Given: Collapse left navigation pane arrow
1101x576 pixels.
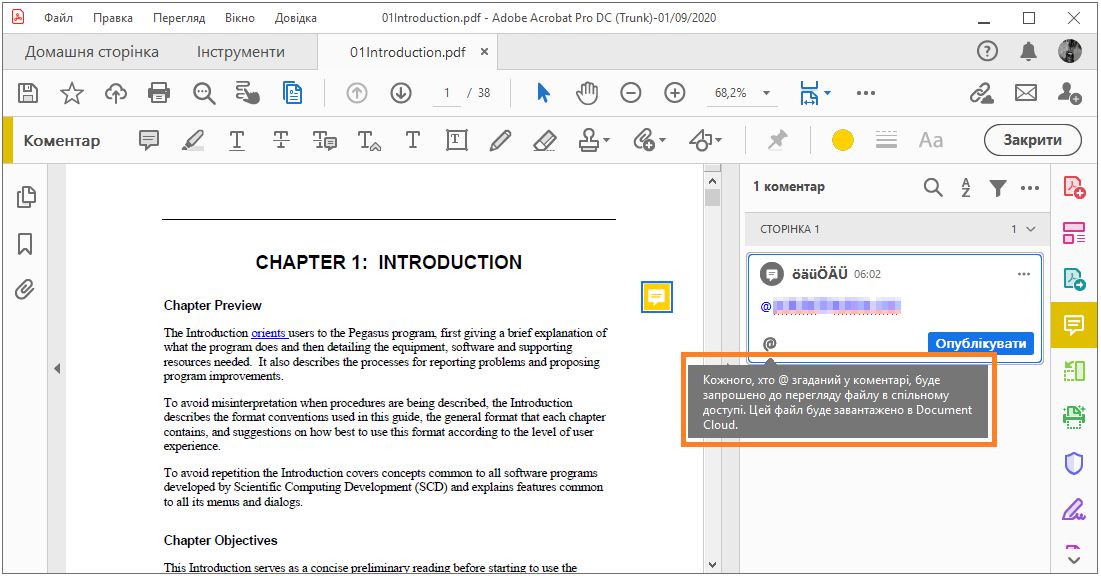Looking at the screenshot, I should [x=57, y=369].
